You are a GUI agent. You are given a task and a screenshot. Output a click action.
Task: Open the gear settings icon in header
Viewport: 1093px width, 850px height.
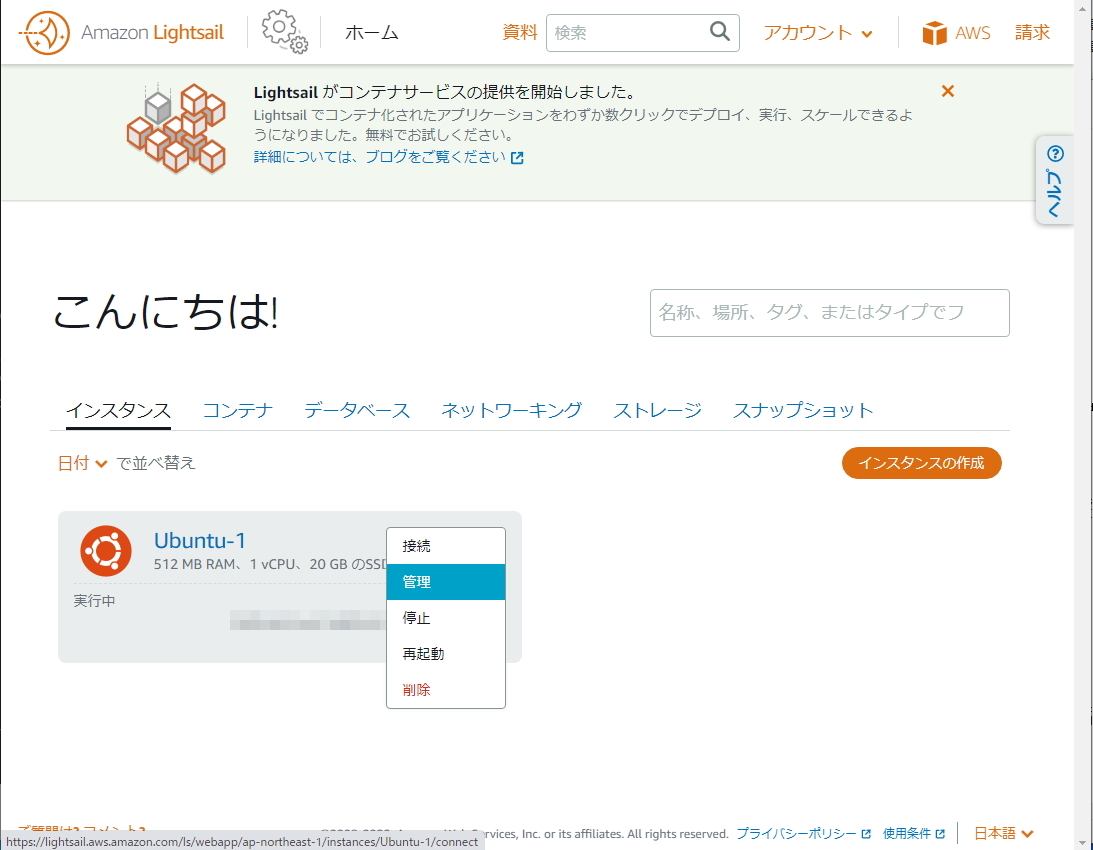284,31
